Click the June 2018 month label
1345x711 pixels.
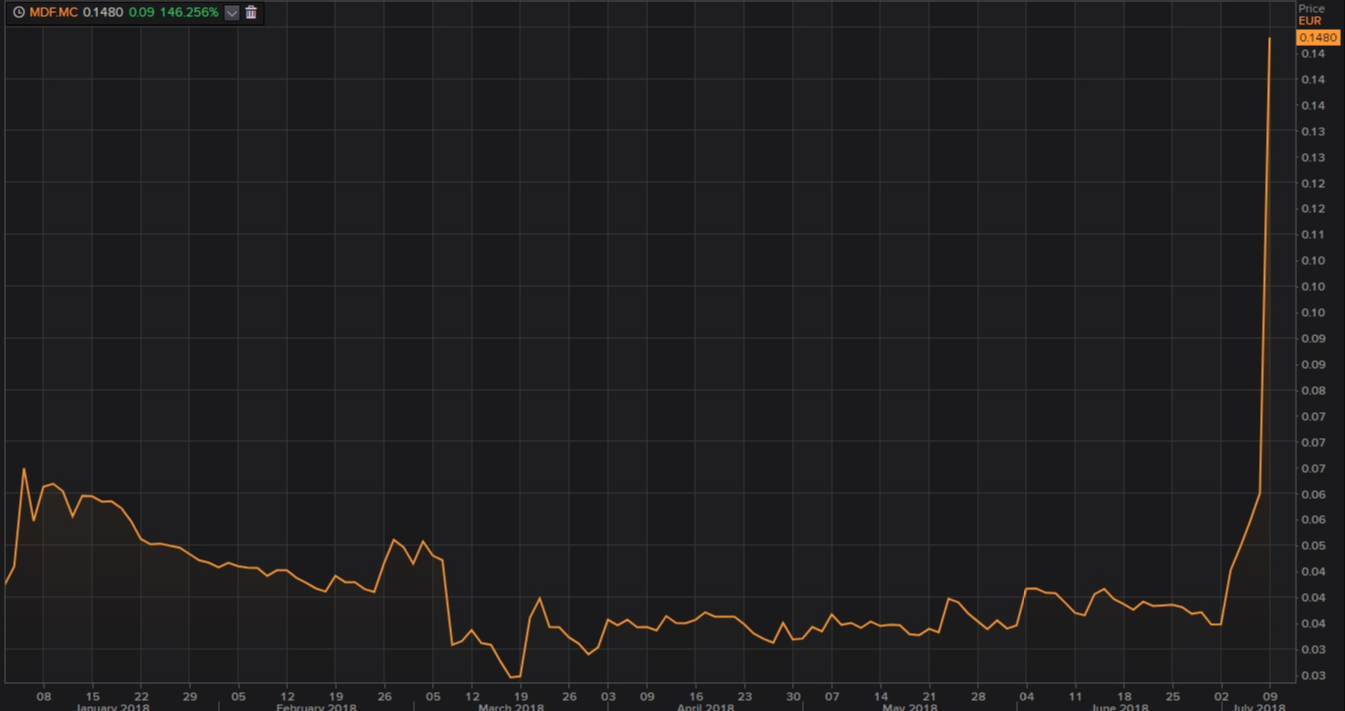(x=1118, y=707)
